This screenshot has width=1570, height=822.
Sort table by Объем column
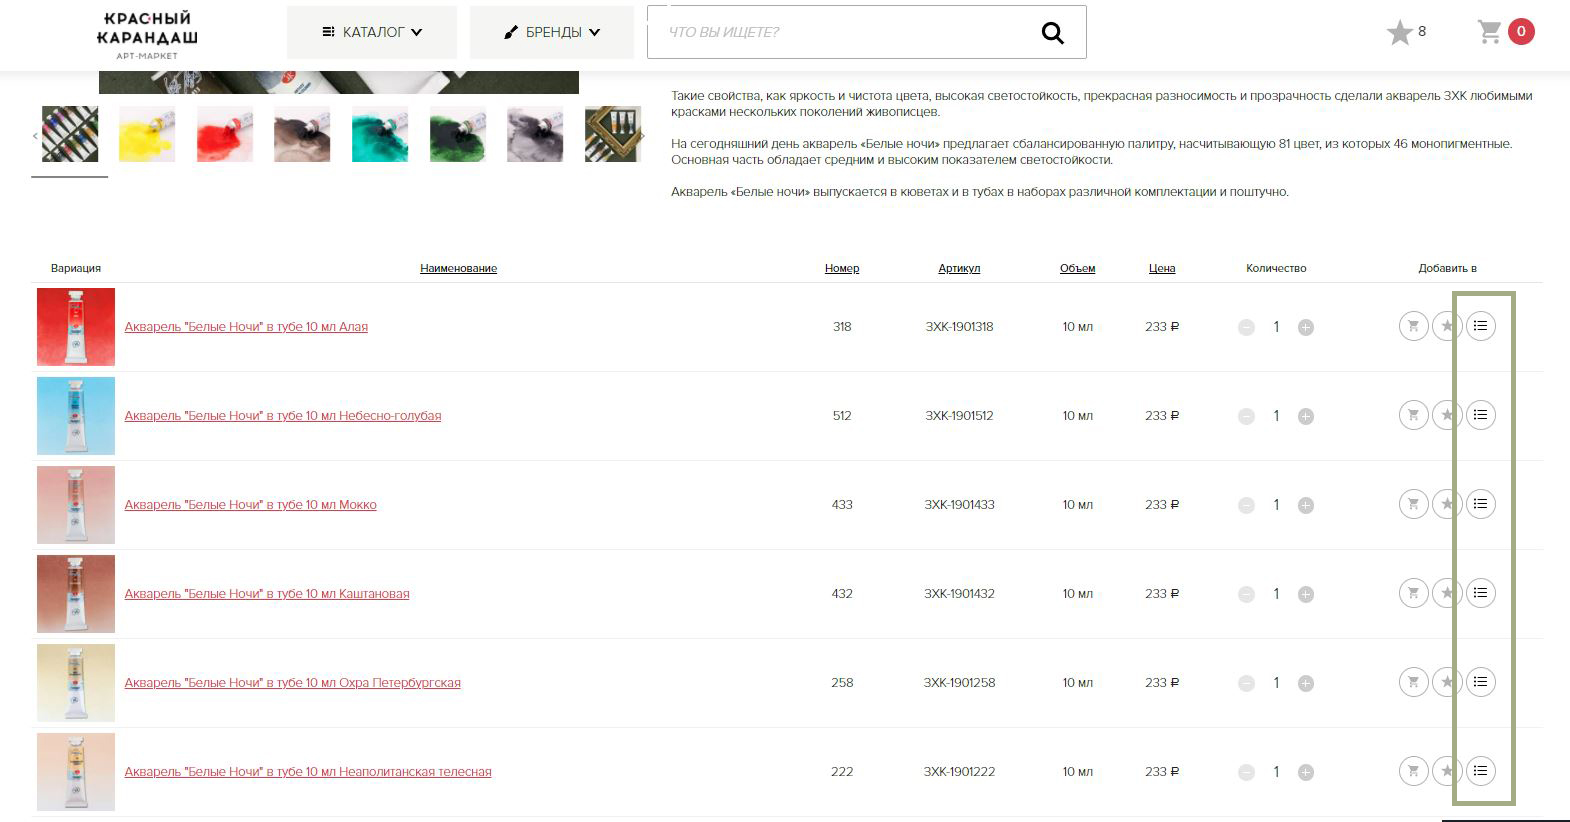(x=1077, y=268)
